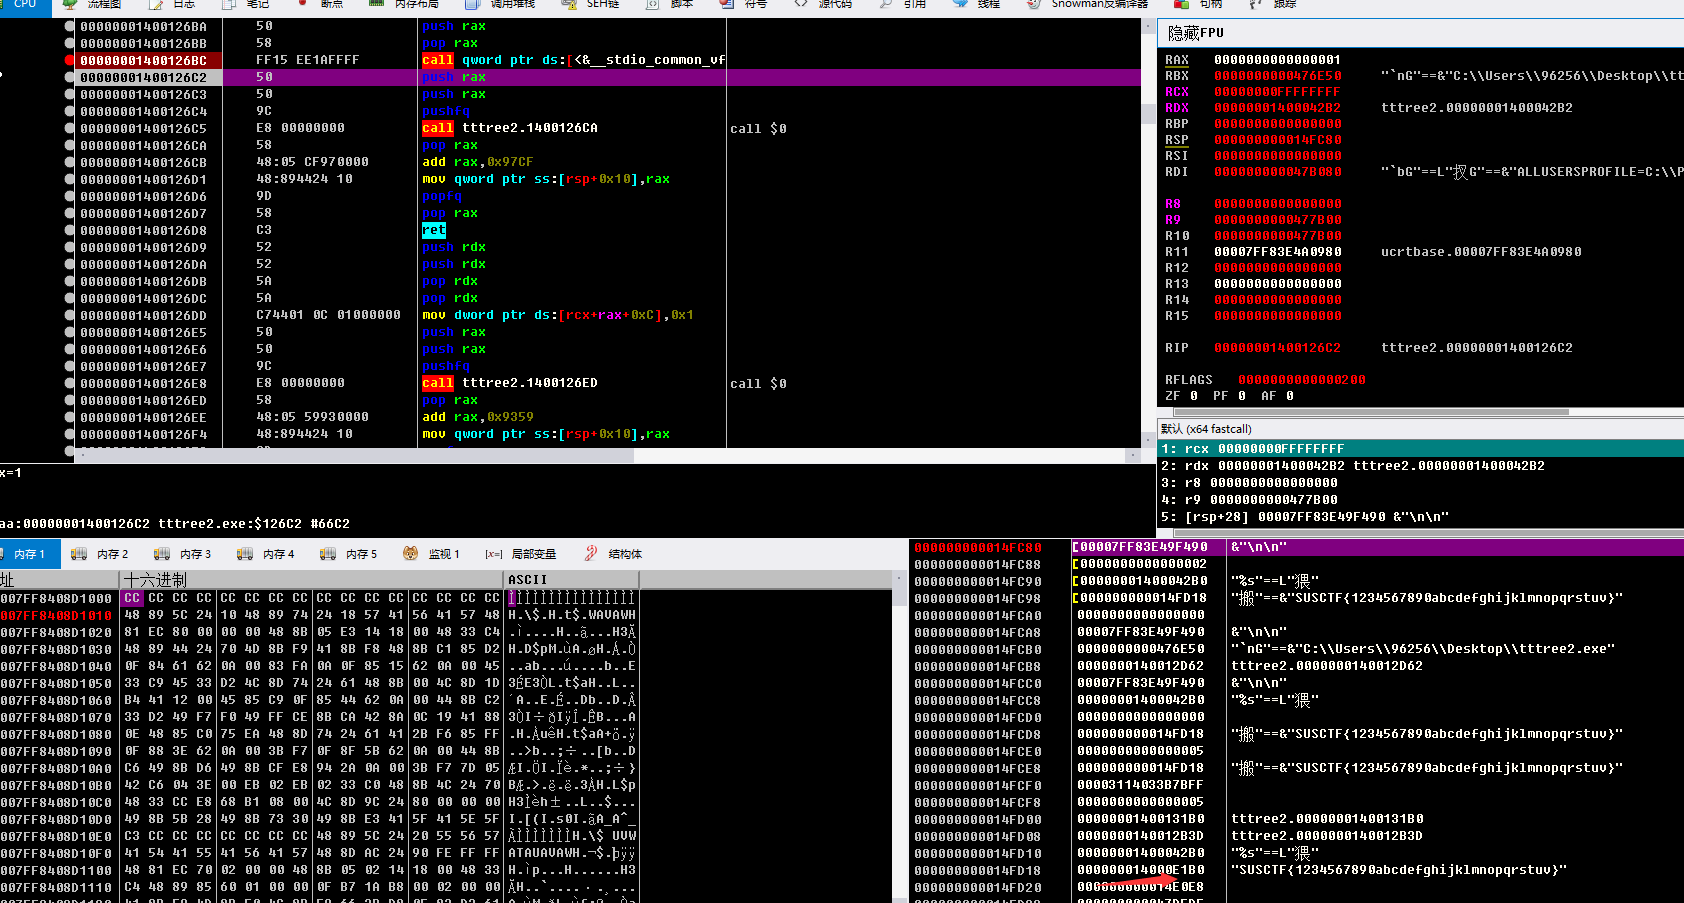Open the 默认 (x64 fastcall) calling convention dropdown

click(x=1420, y=429)
